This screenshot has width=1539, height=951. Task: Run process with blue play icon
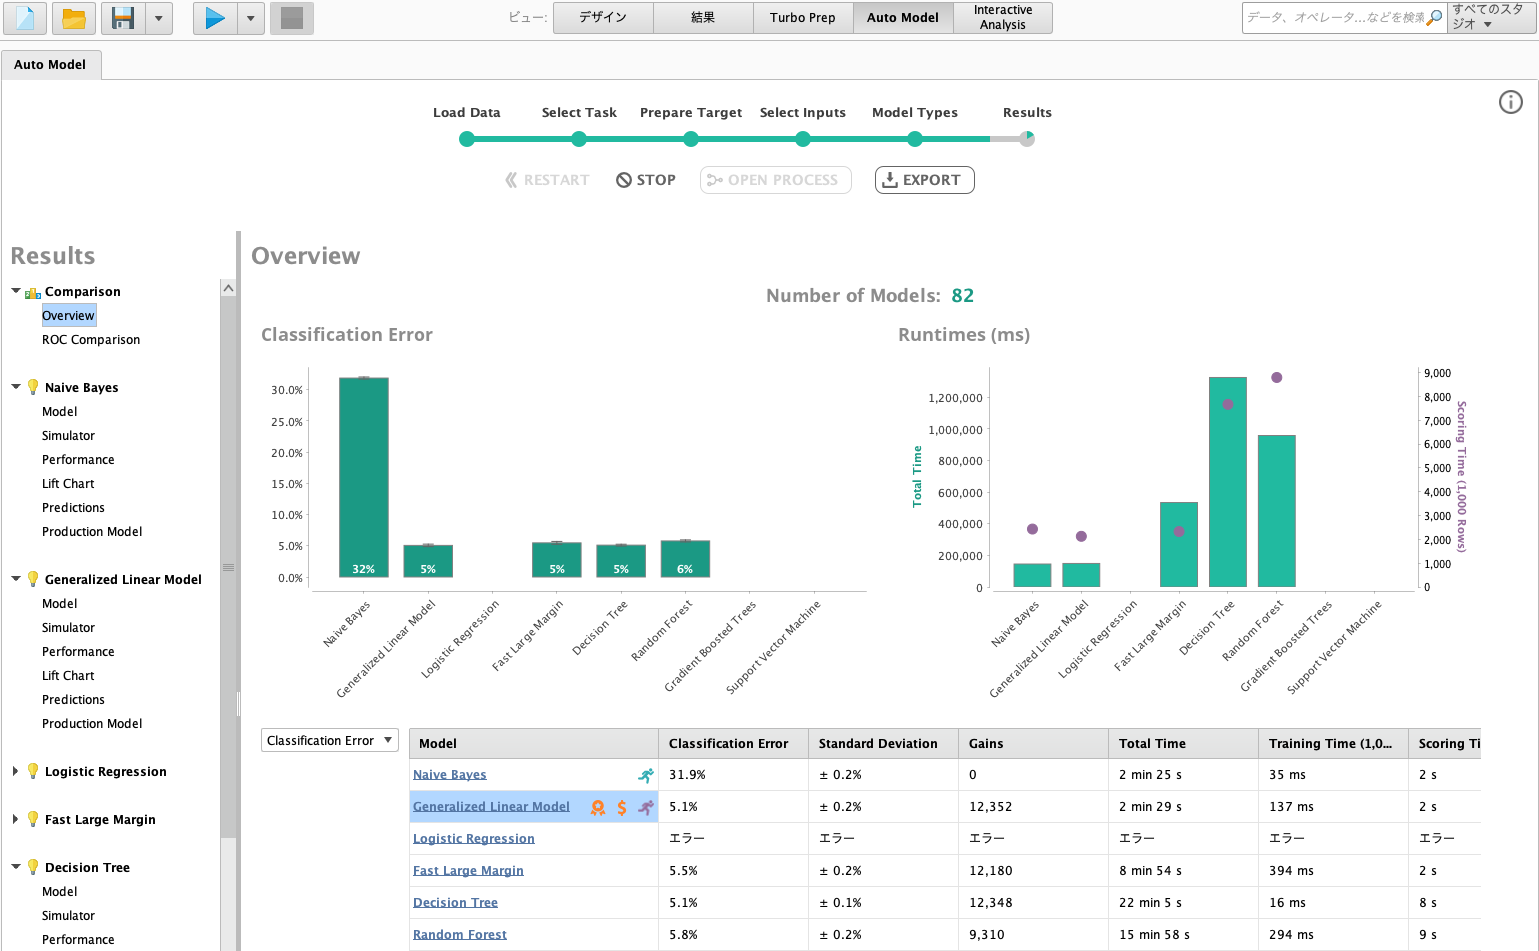click(x=215, y=18)
